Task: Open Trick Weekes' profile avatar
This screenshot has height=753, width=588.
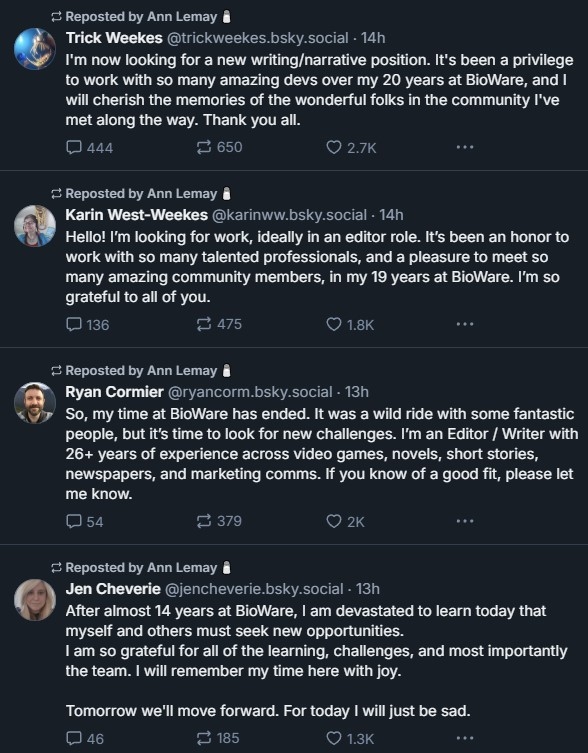Action: 35,49
